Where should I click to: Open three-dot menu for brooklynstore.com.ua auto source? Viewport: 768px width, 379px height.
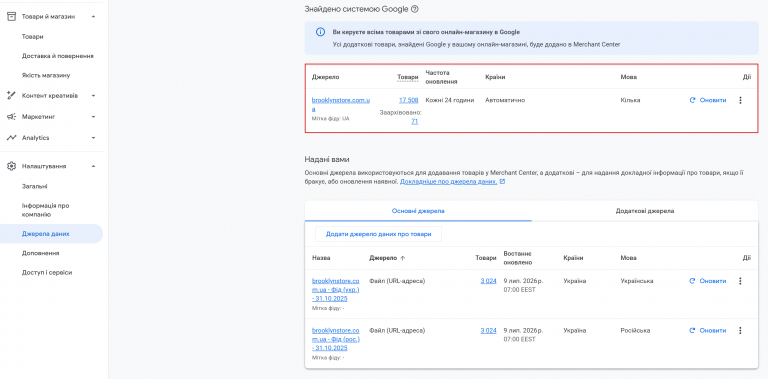pos(740,100)
